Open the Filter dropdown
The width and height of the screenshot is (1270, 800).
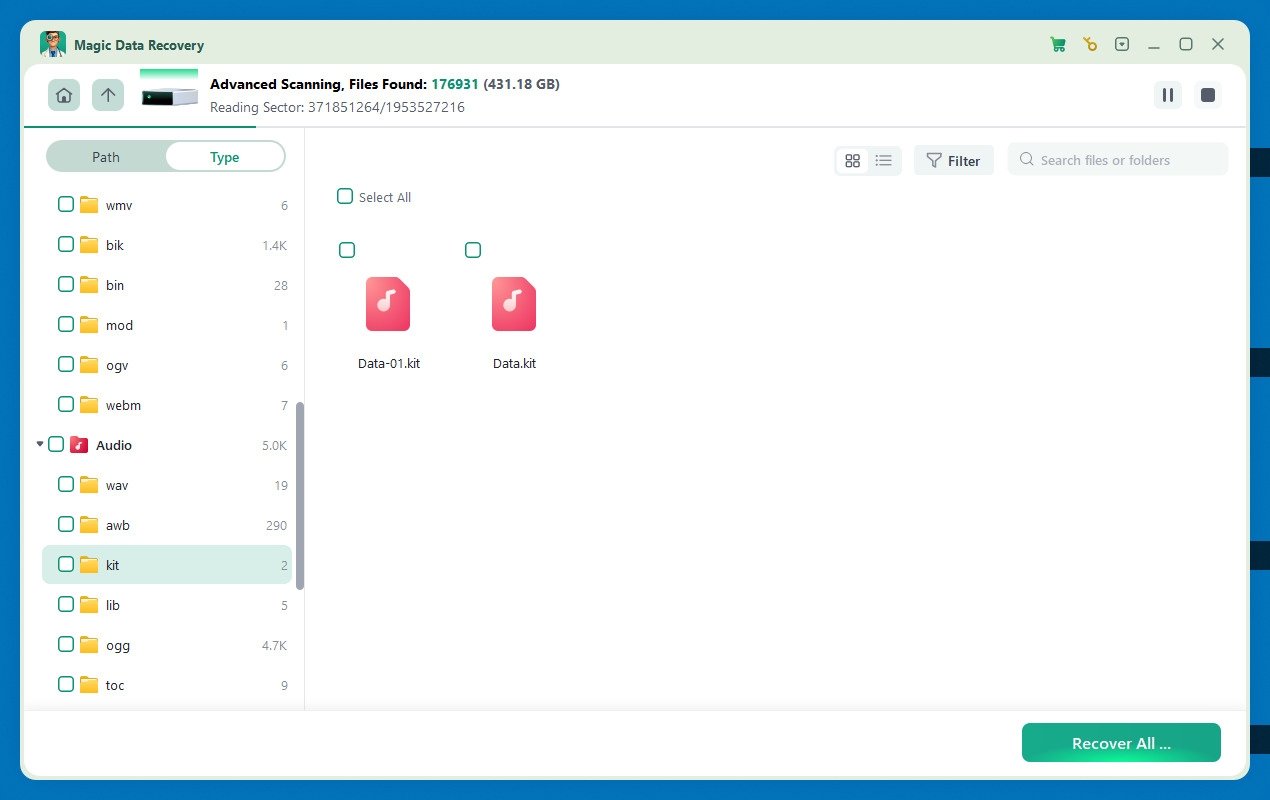coord(953,160)
